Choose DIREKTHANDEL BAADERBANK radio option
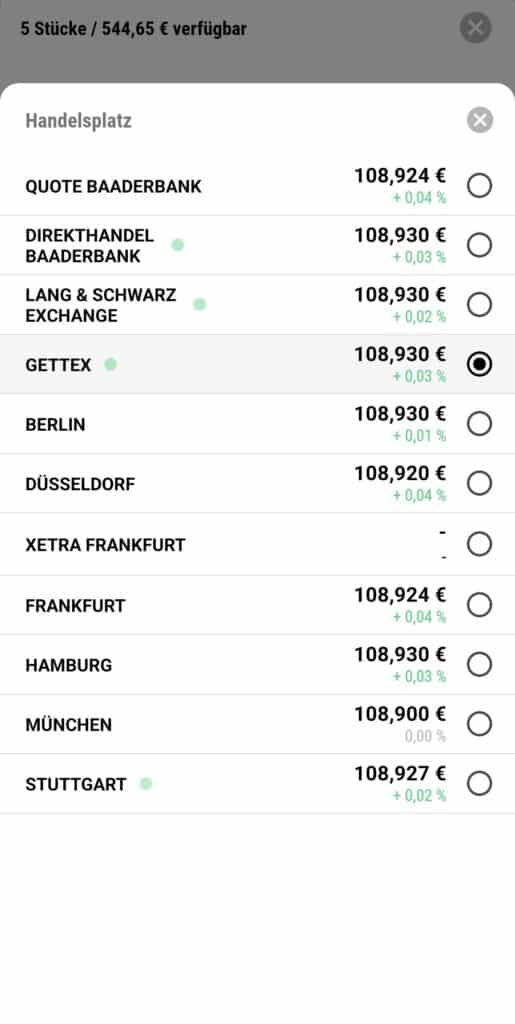515x1024 pixels. coord(479,246)
